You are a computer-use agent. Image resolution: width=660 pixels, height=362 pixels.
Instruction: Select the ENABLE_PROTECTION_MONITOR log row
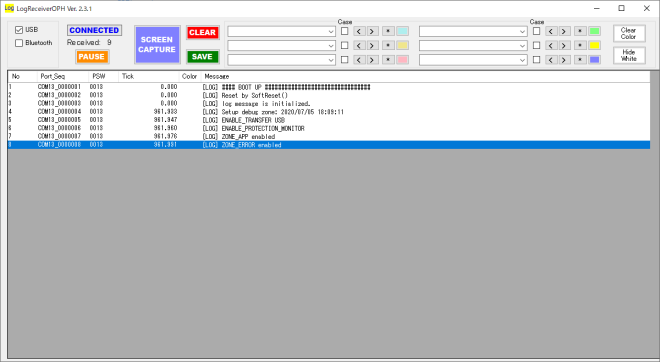point(329,128)
